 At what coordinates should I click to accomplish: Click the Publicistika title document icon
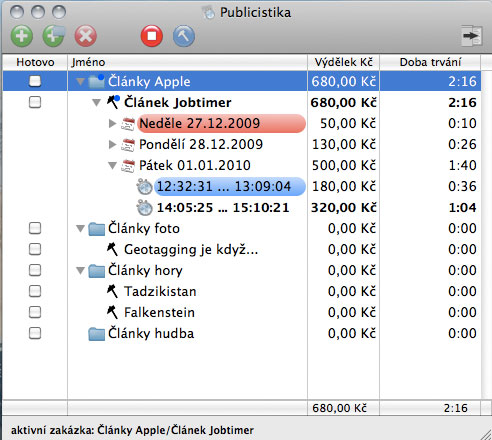(209, 13)
